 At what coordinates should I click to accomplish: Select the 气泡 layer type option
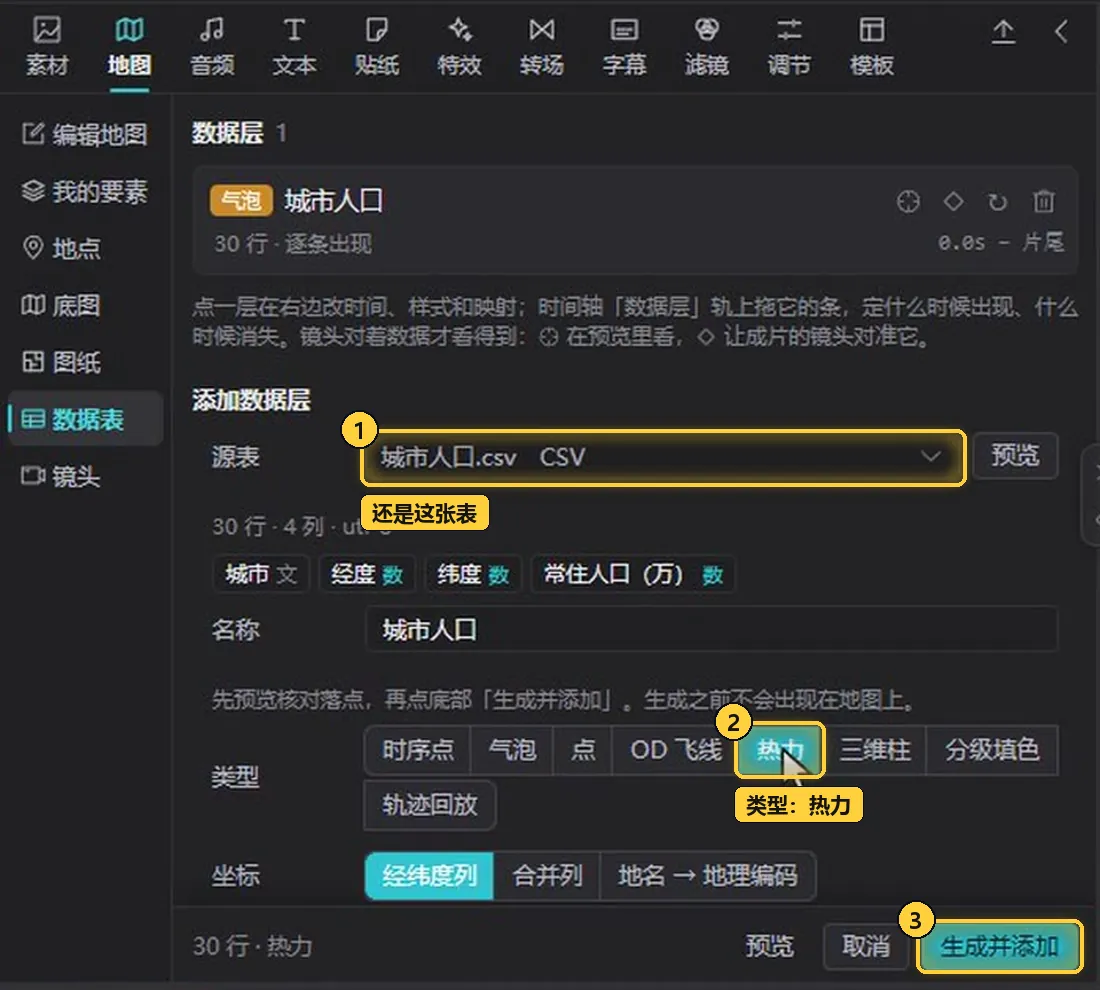[x=512, y=750]
